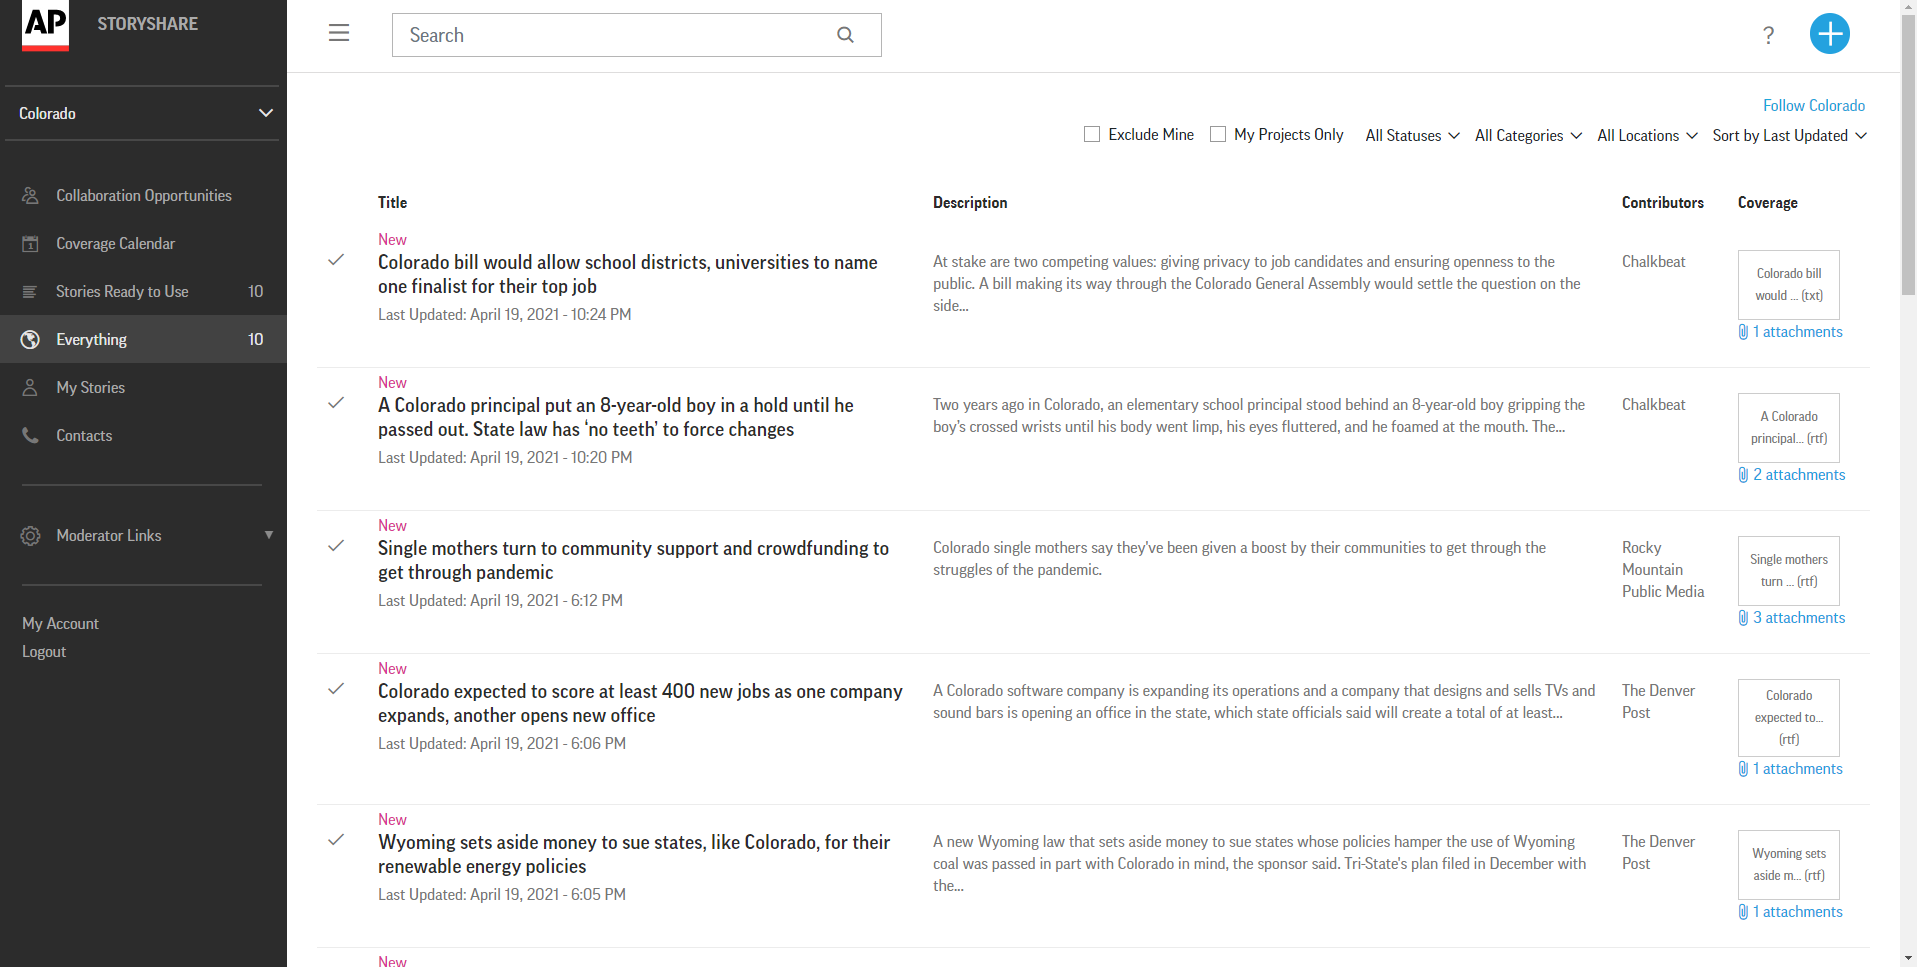The image size is (1917, 967).
Task: Click the search magnifier icon
Action: (845, 35)
